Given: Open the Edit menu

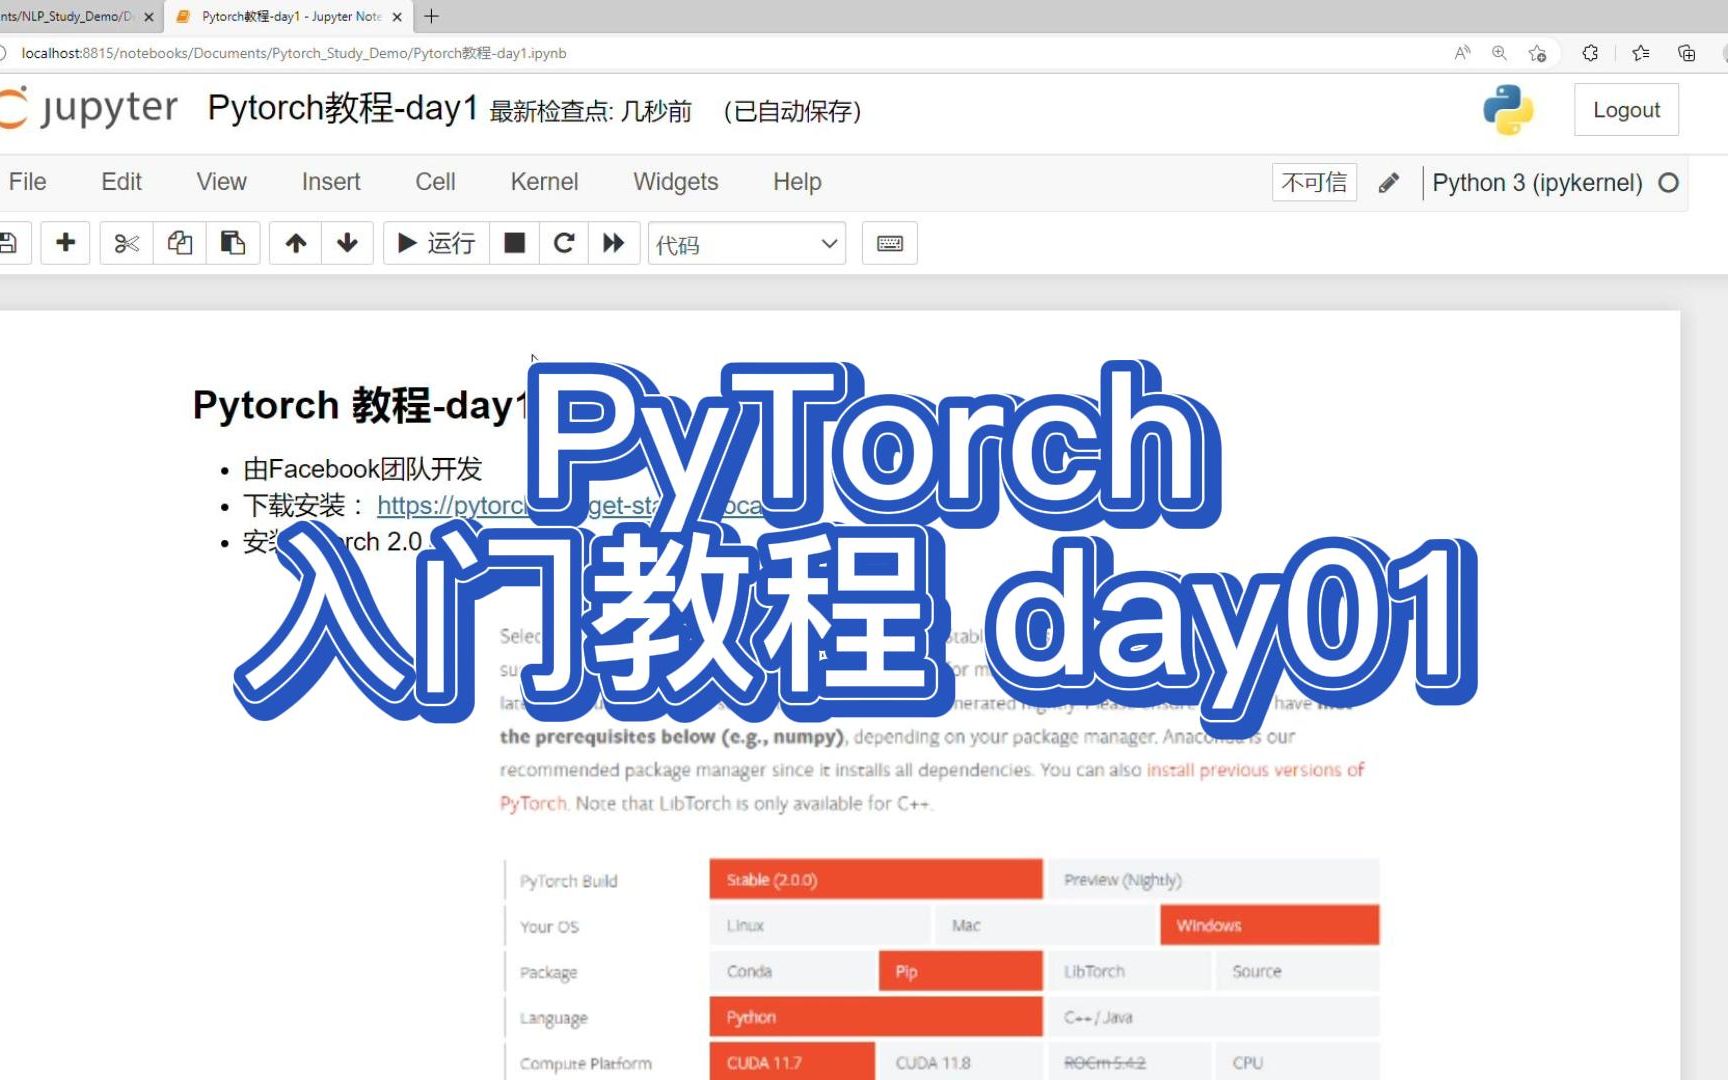Looking at the screenshot, I should point(121,182).
